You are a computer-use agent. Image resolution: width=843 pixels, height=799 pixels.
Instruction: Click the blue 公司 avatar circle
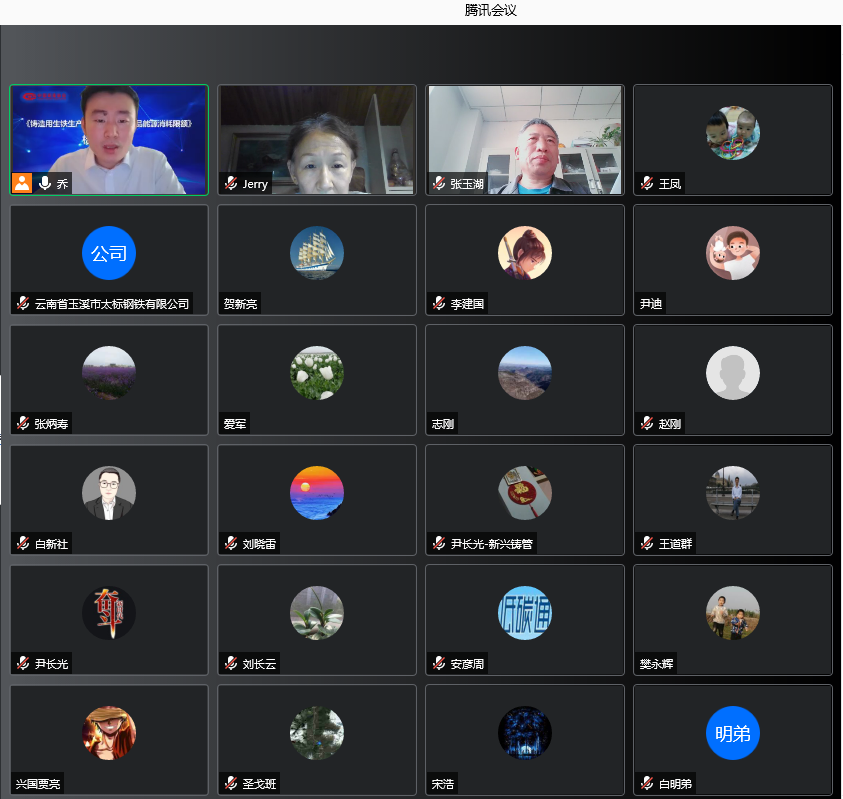(109, 253)
